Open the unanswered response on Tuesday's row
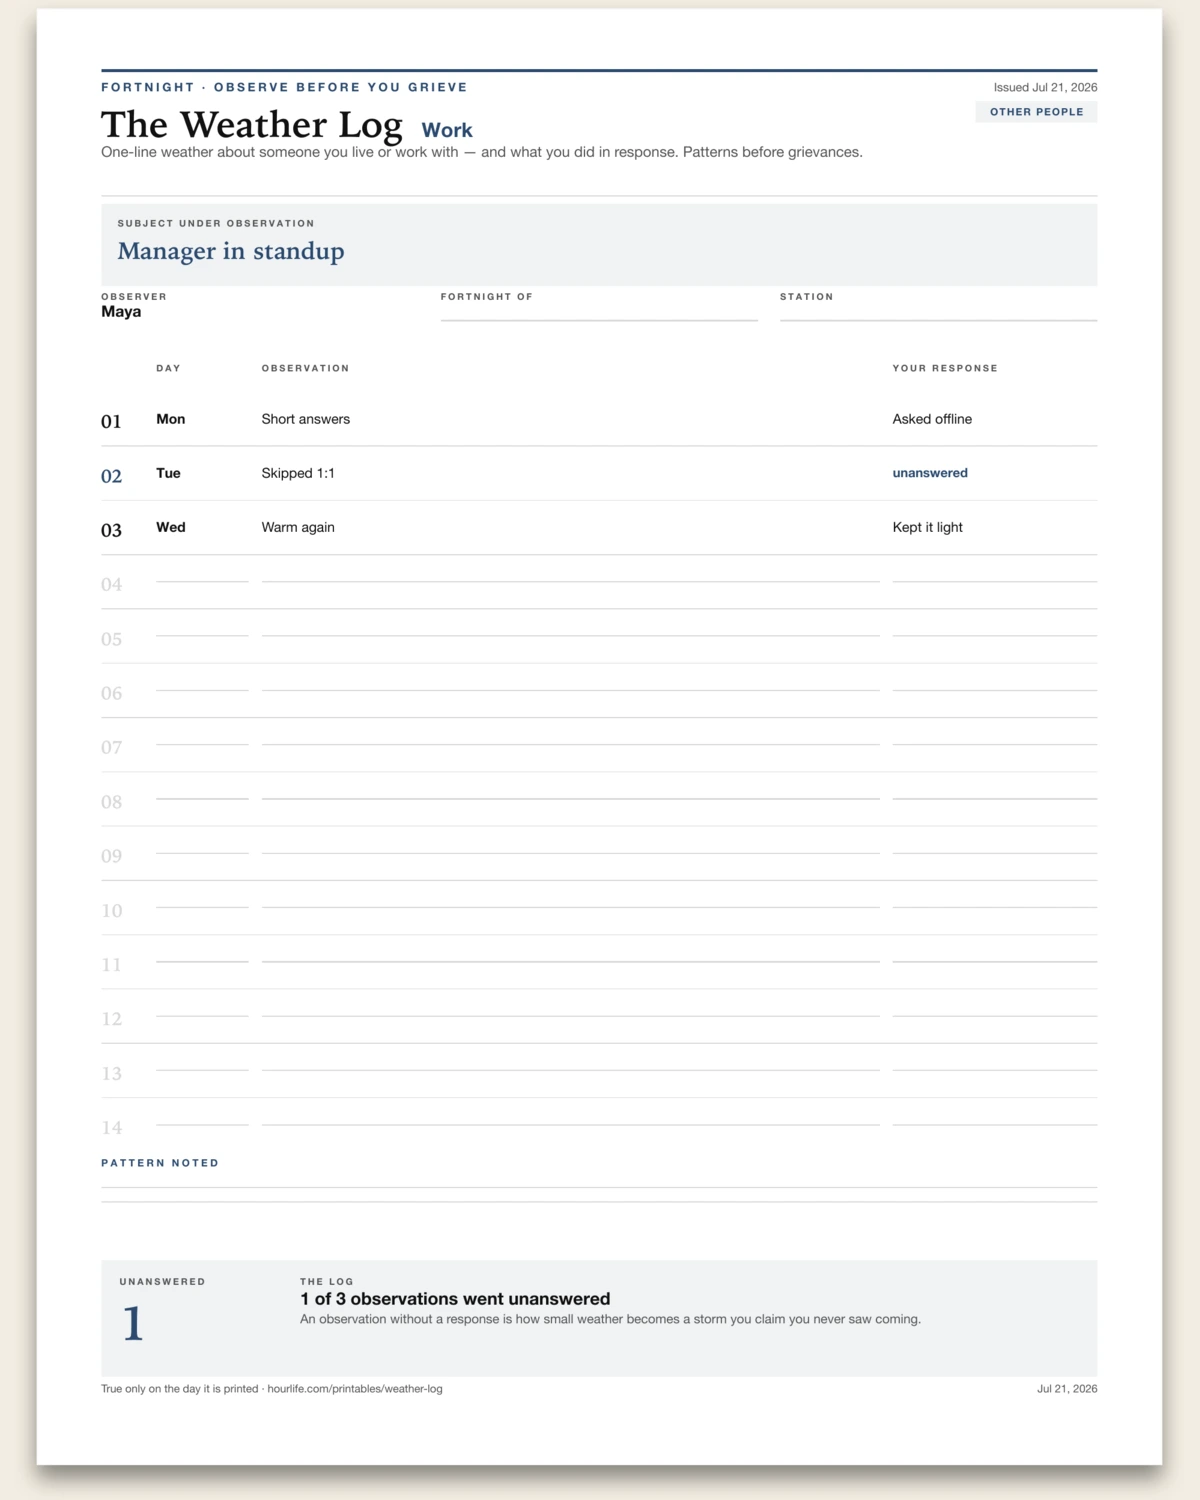1200x1500 pixels. pos(930,473)
